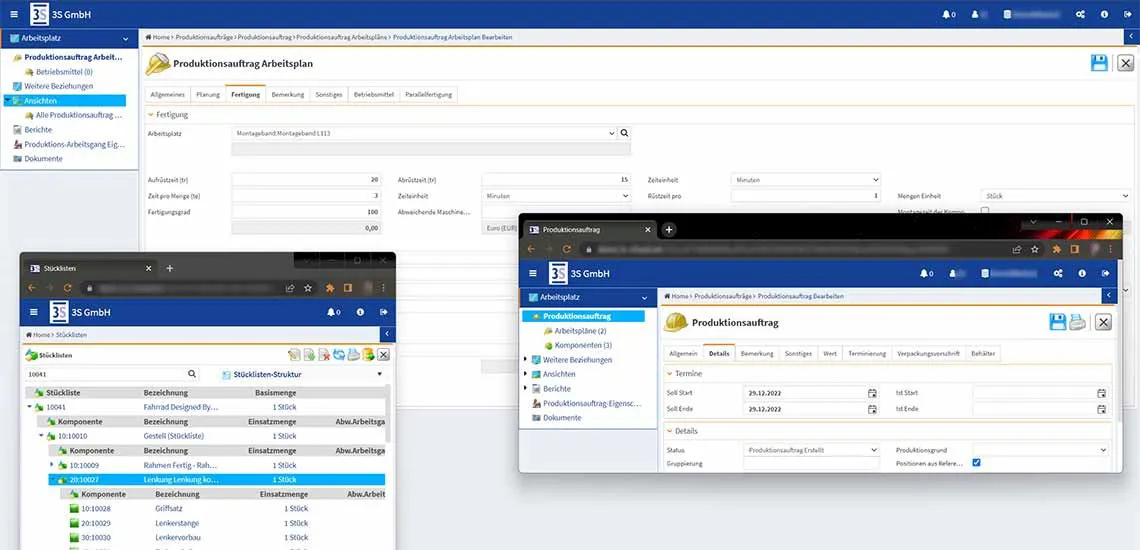The height and width of the screenshot is (550, 1140).
Task: Click the Produktionsaufträge breadcrumb in the Produktionsauftrag window
Action: click(x=723, y=297)
